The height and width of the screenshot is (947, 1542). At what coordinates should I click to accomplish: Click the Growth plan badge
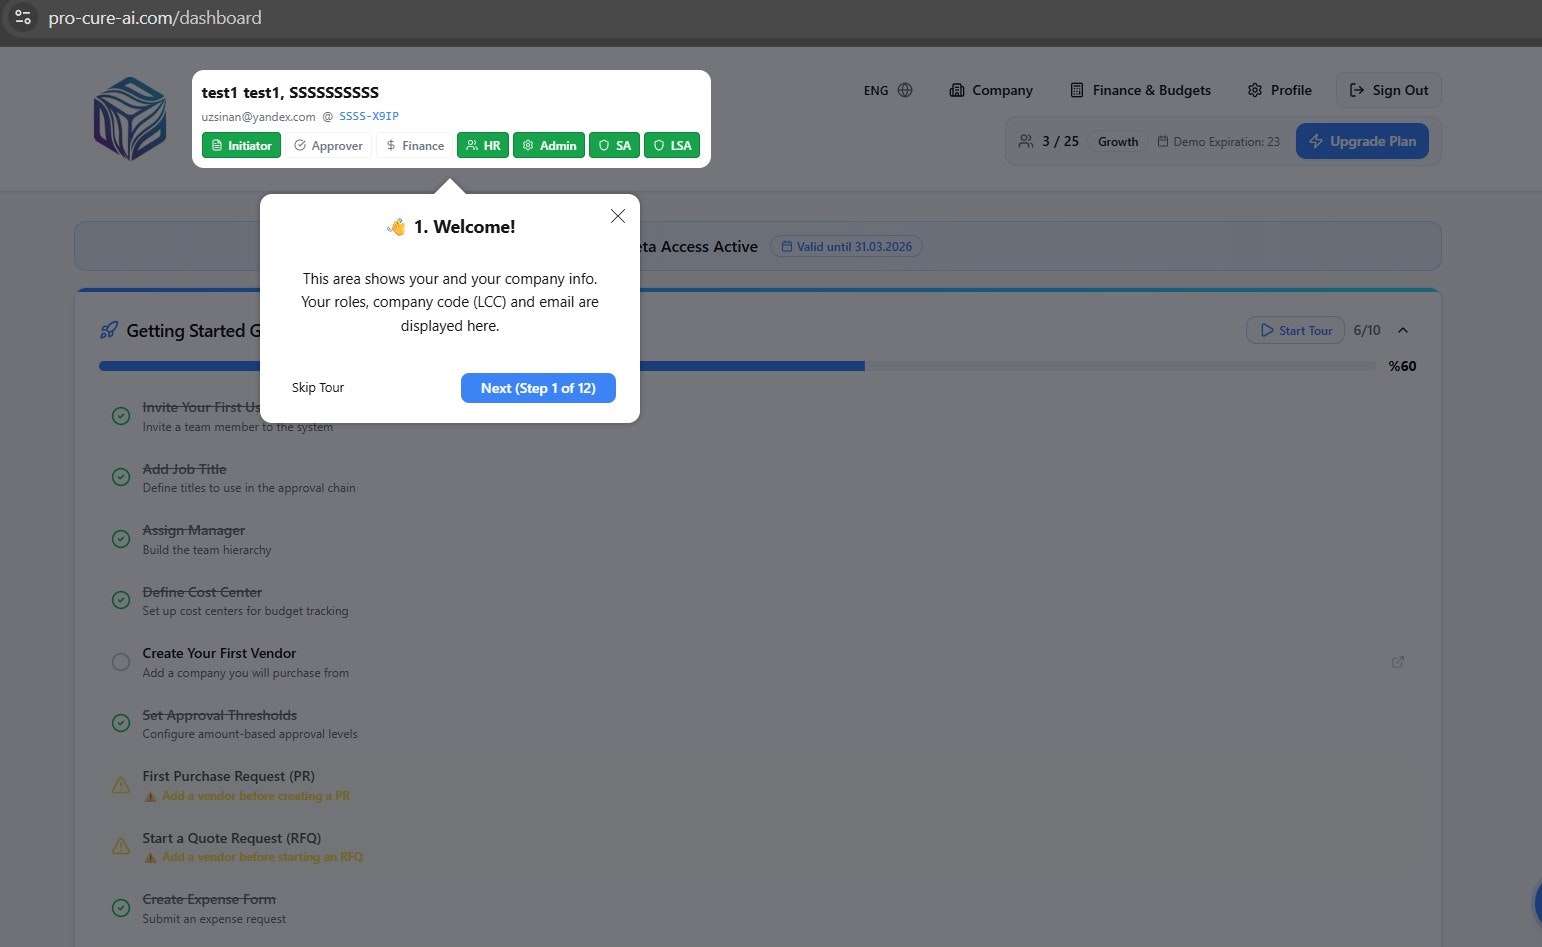click(1118, 141)
